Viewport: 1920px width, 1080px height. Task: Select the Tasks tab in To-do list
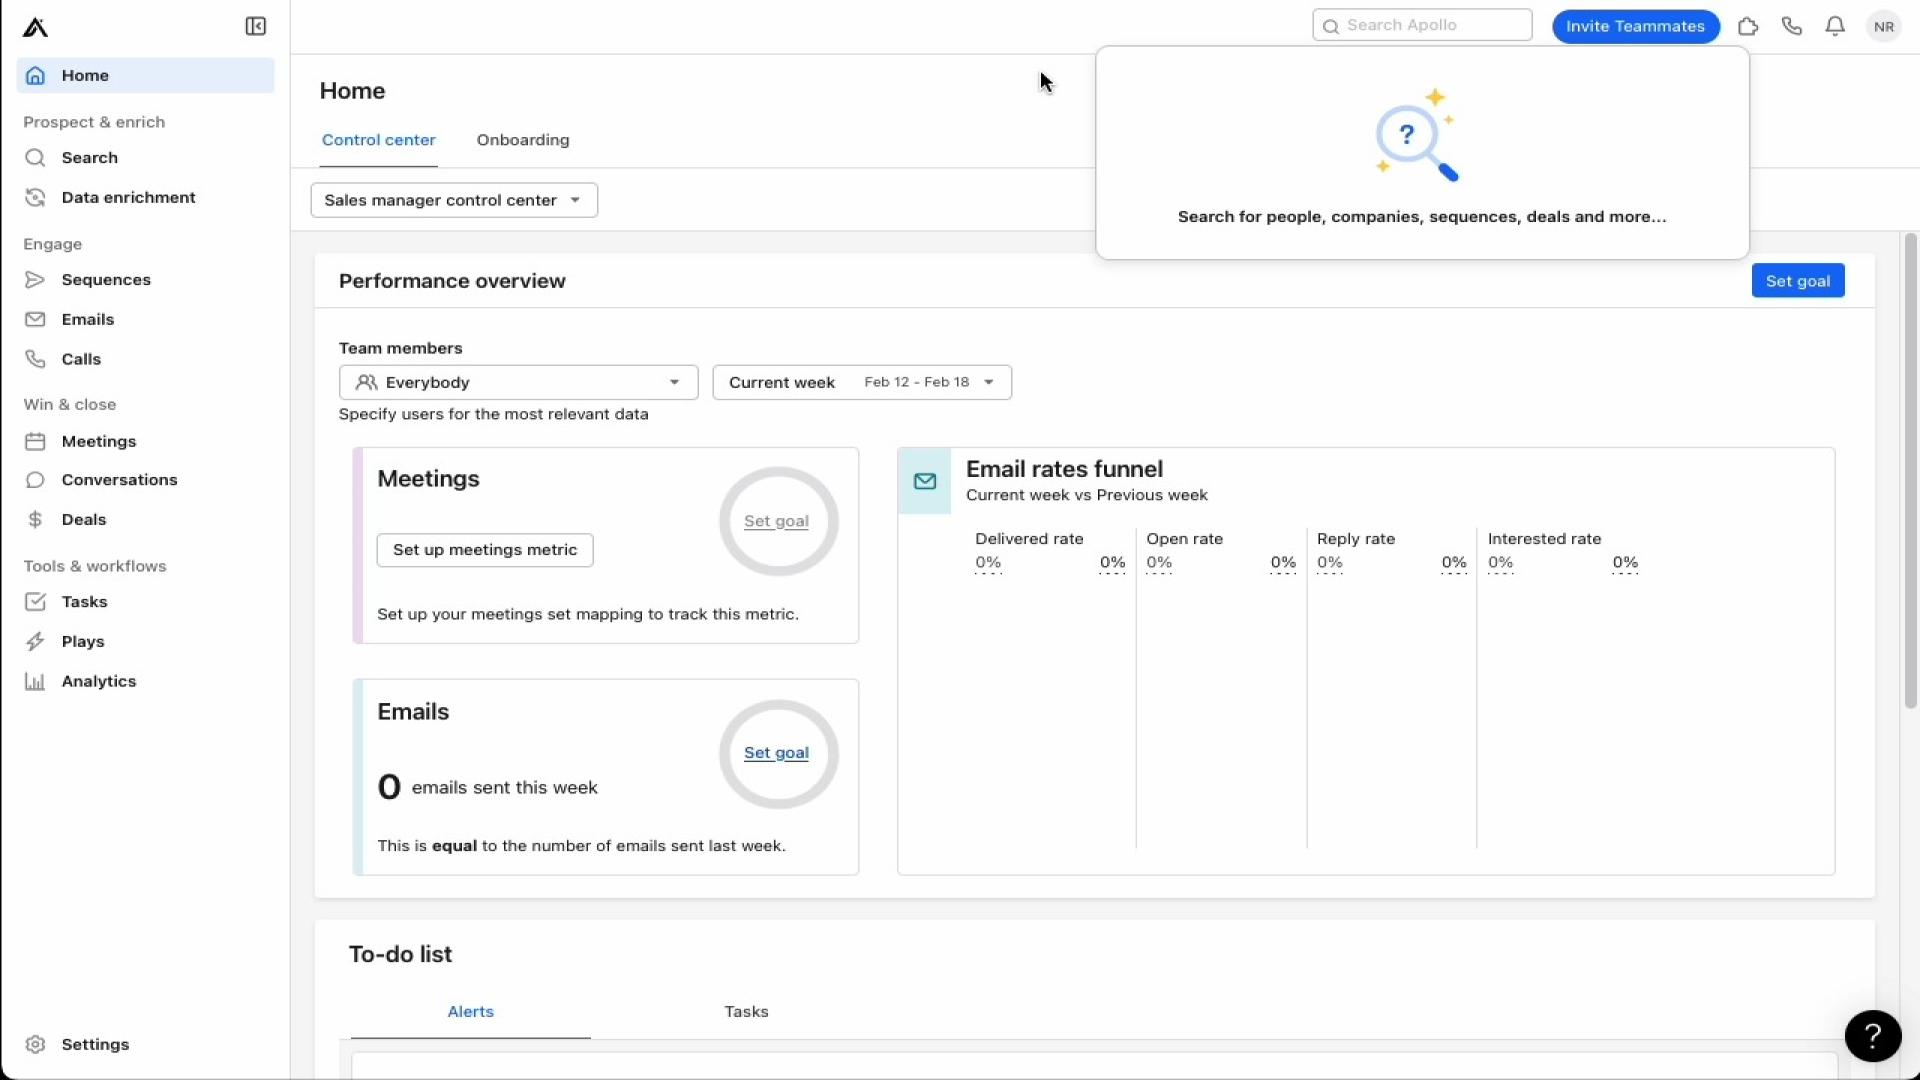(x=746, y=1010)
